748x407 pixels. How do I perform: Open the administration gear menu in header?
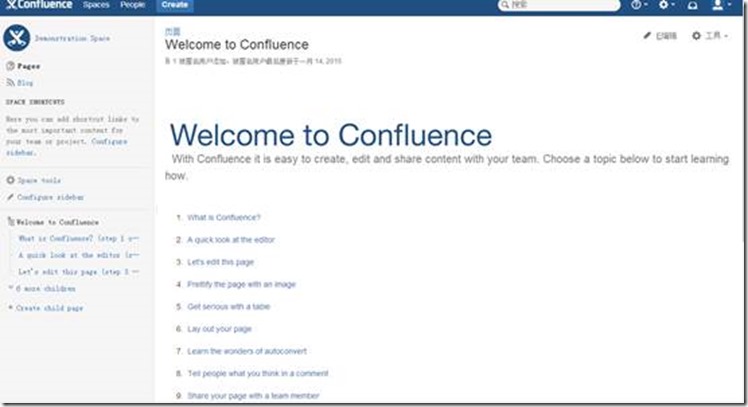(666, 5)
